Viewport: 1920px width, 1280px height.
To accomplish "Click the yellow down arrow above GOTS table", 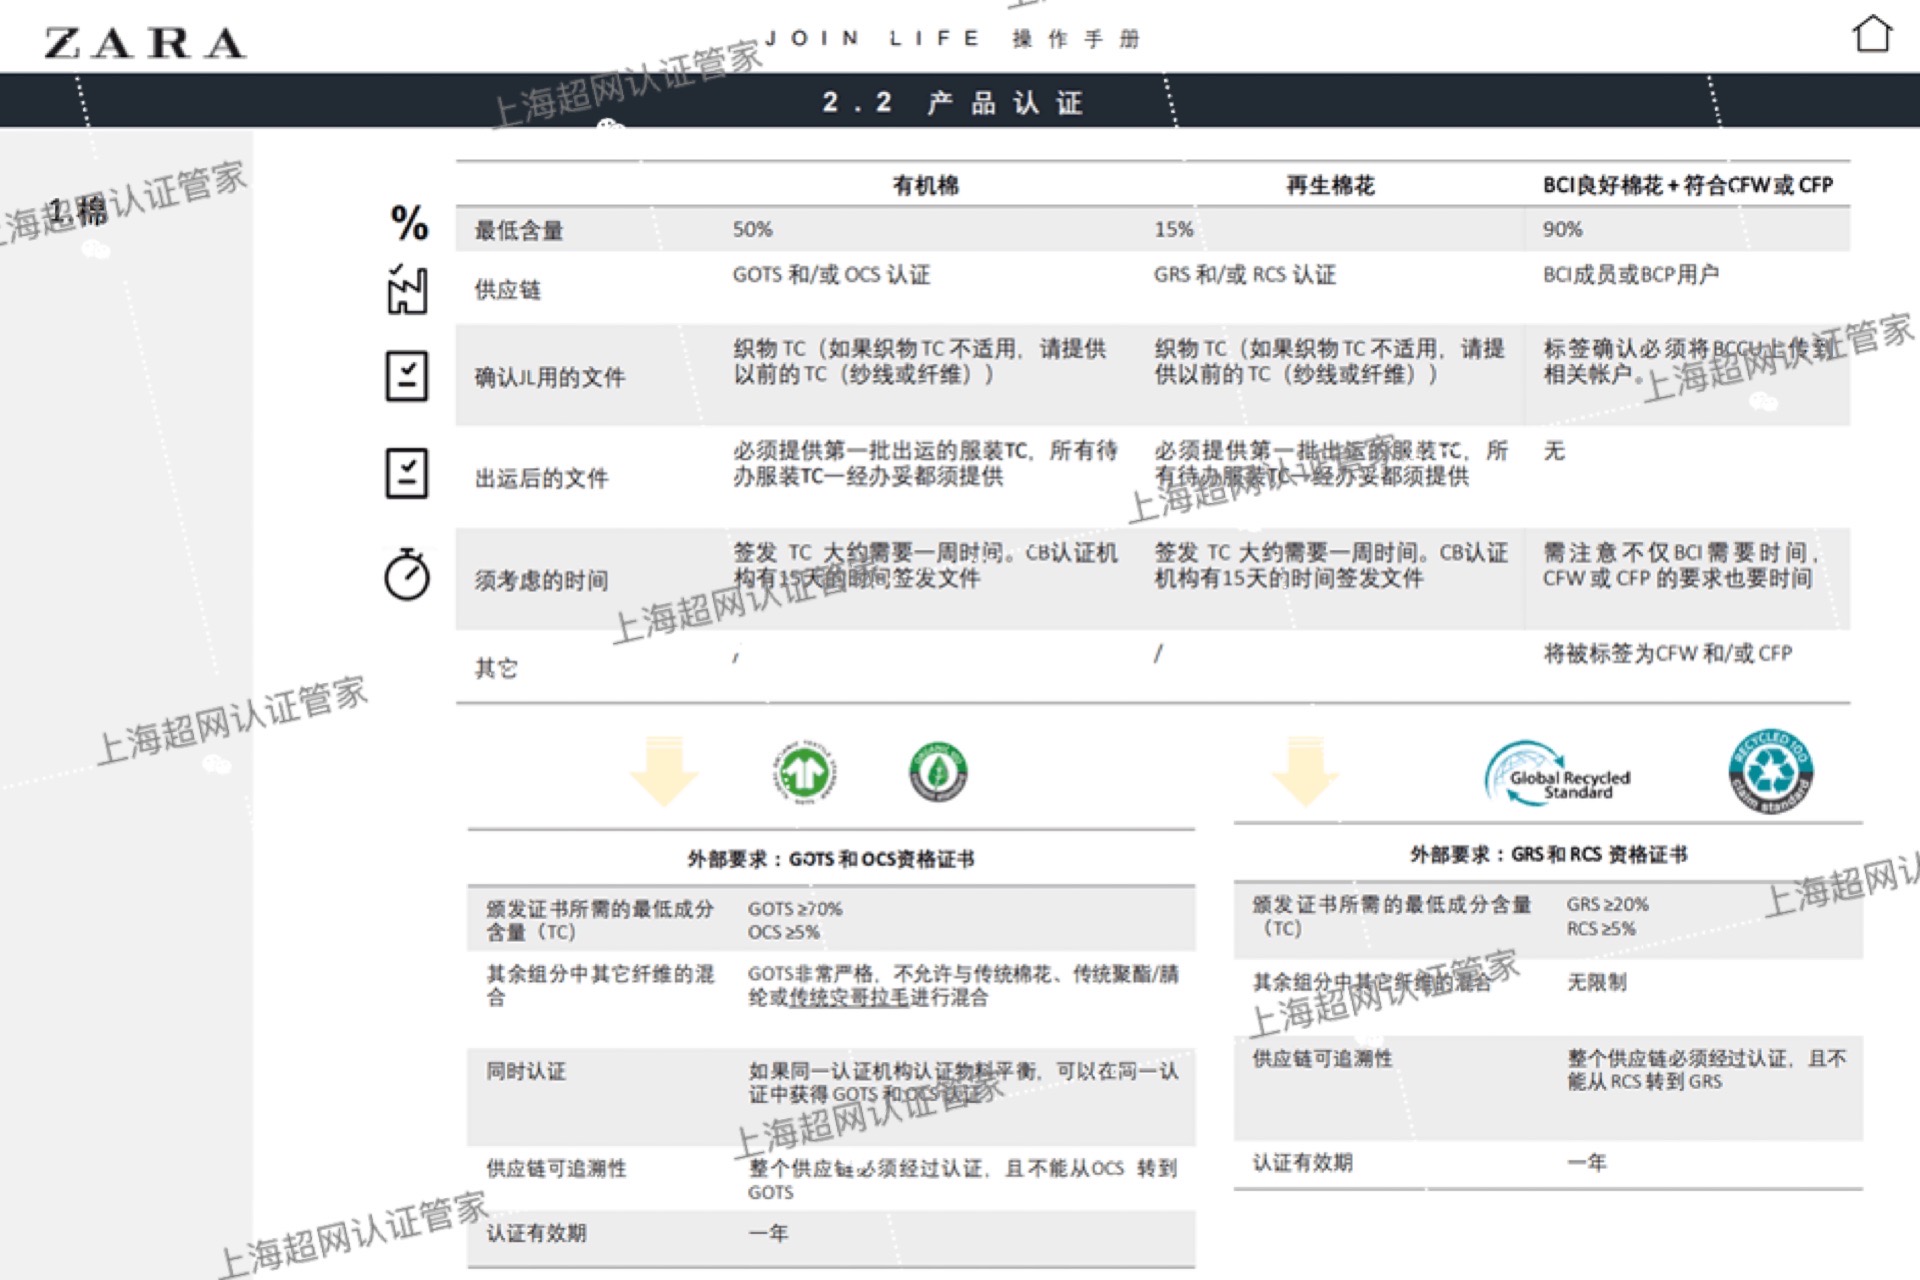I will tap(664, 771).
